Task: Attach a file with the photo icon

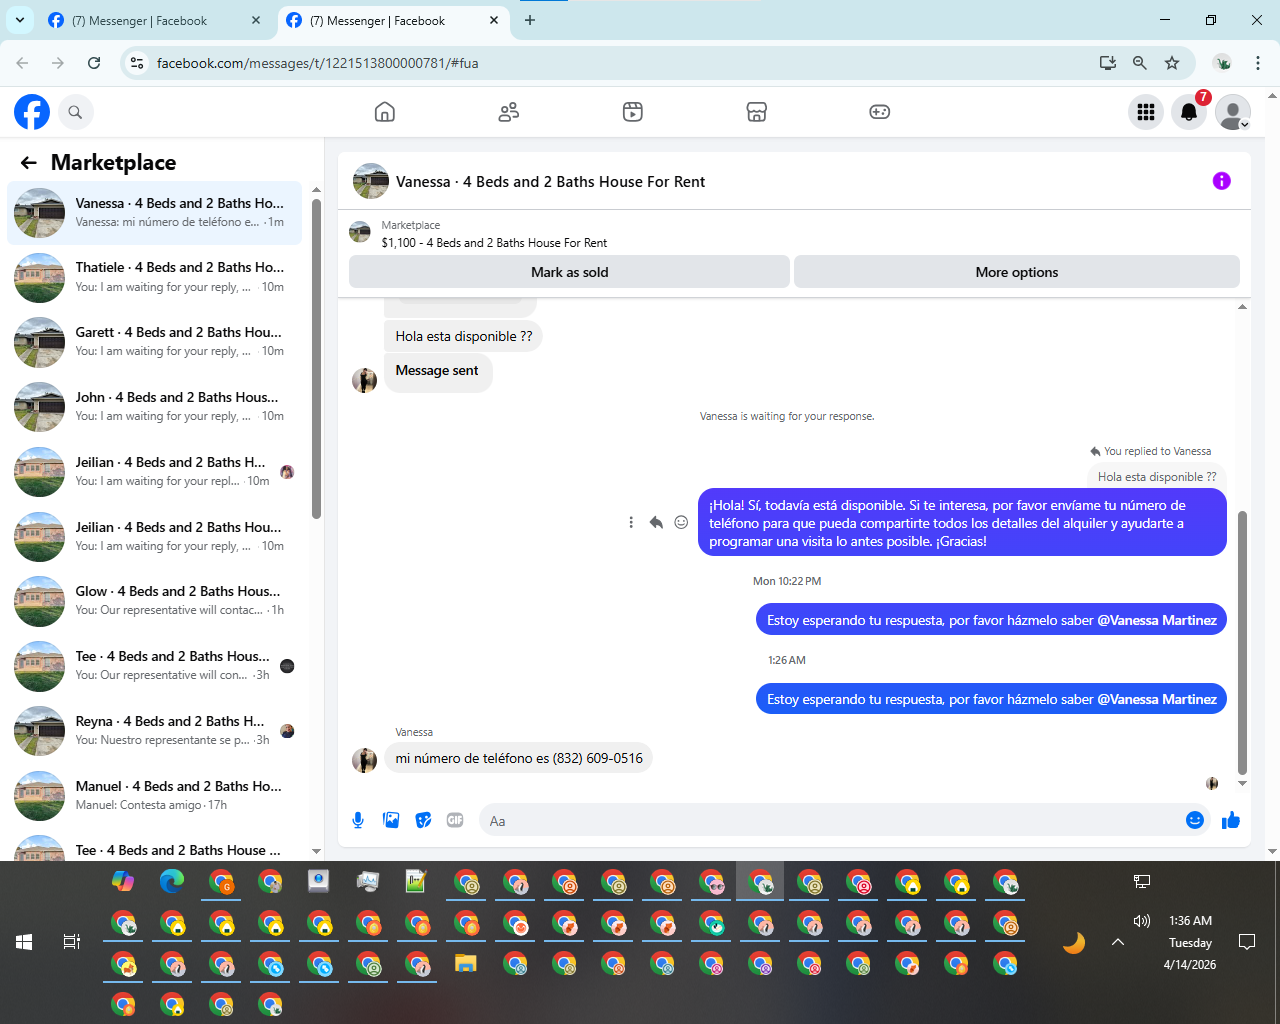Action: (391, 820)
